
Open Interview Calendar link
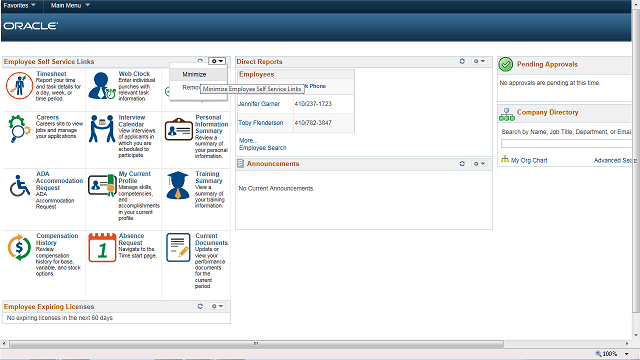[131, 121]
